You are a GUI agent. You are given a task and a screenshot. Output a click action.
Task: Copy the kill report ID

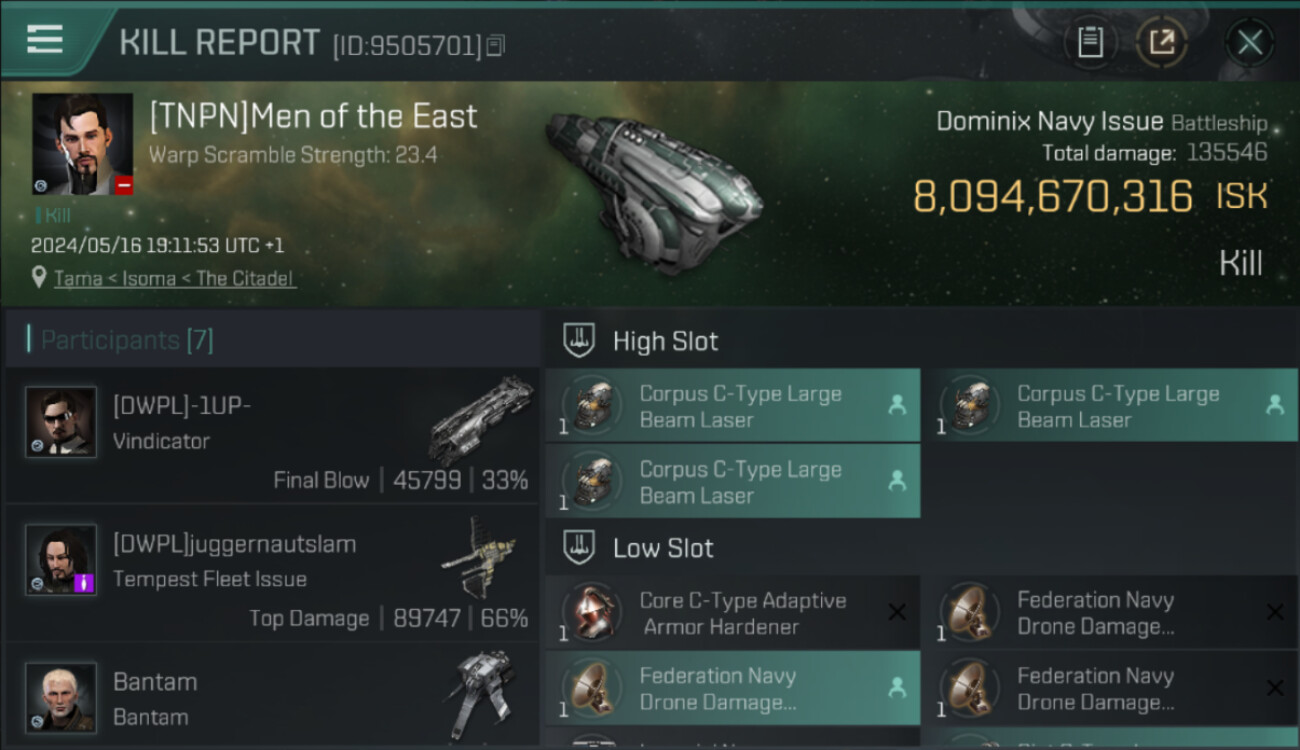(x=497, y=45)
